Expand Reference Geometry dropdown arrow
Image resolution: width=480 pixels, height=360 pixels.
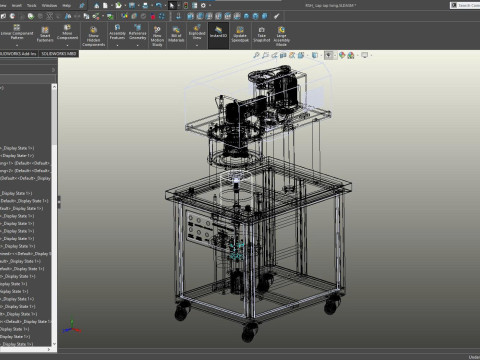click(x=137, y=45)
